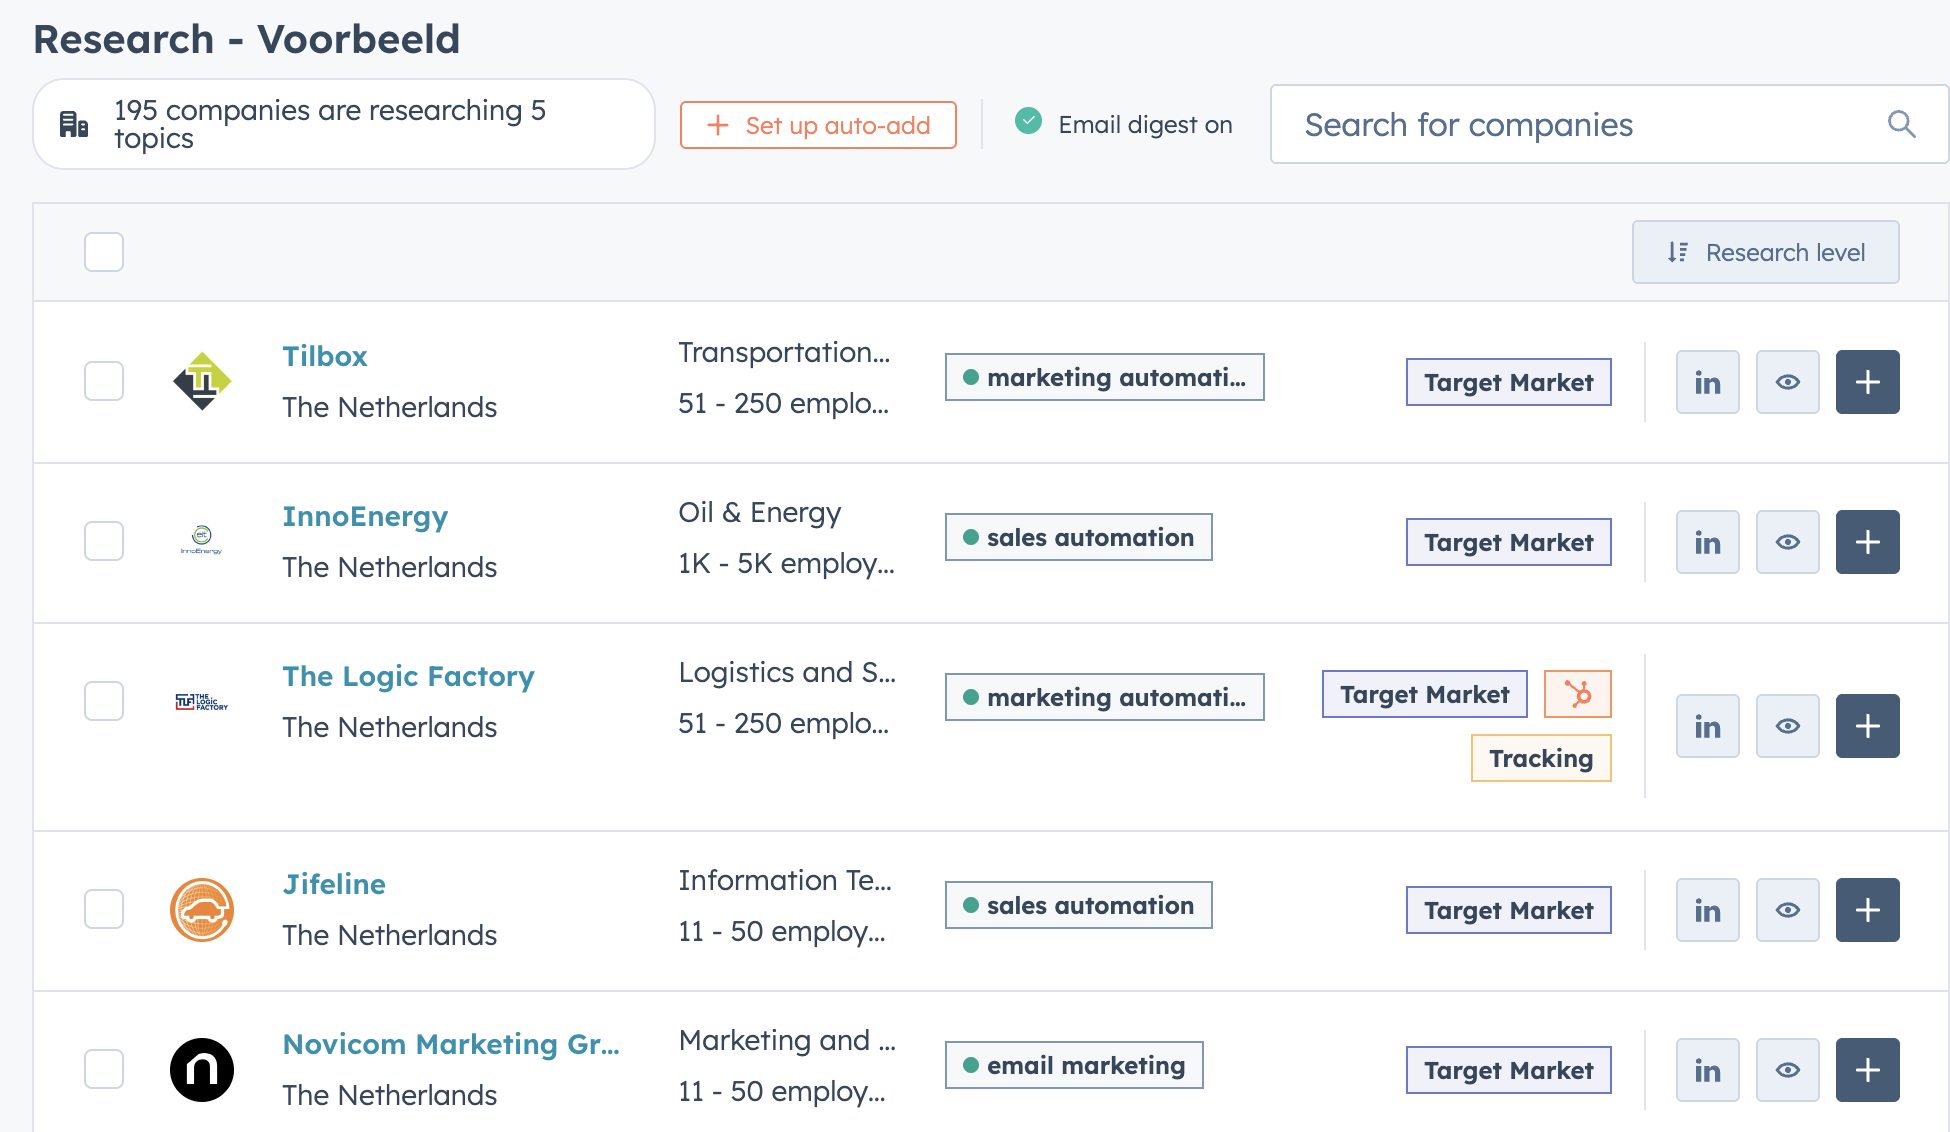Click the eye preview icon for Novicom Marketing

[x=1787, y=1069]
